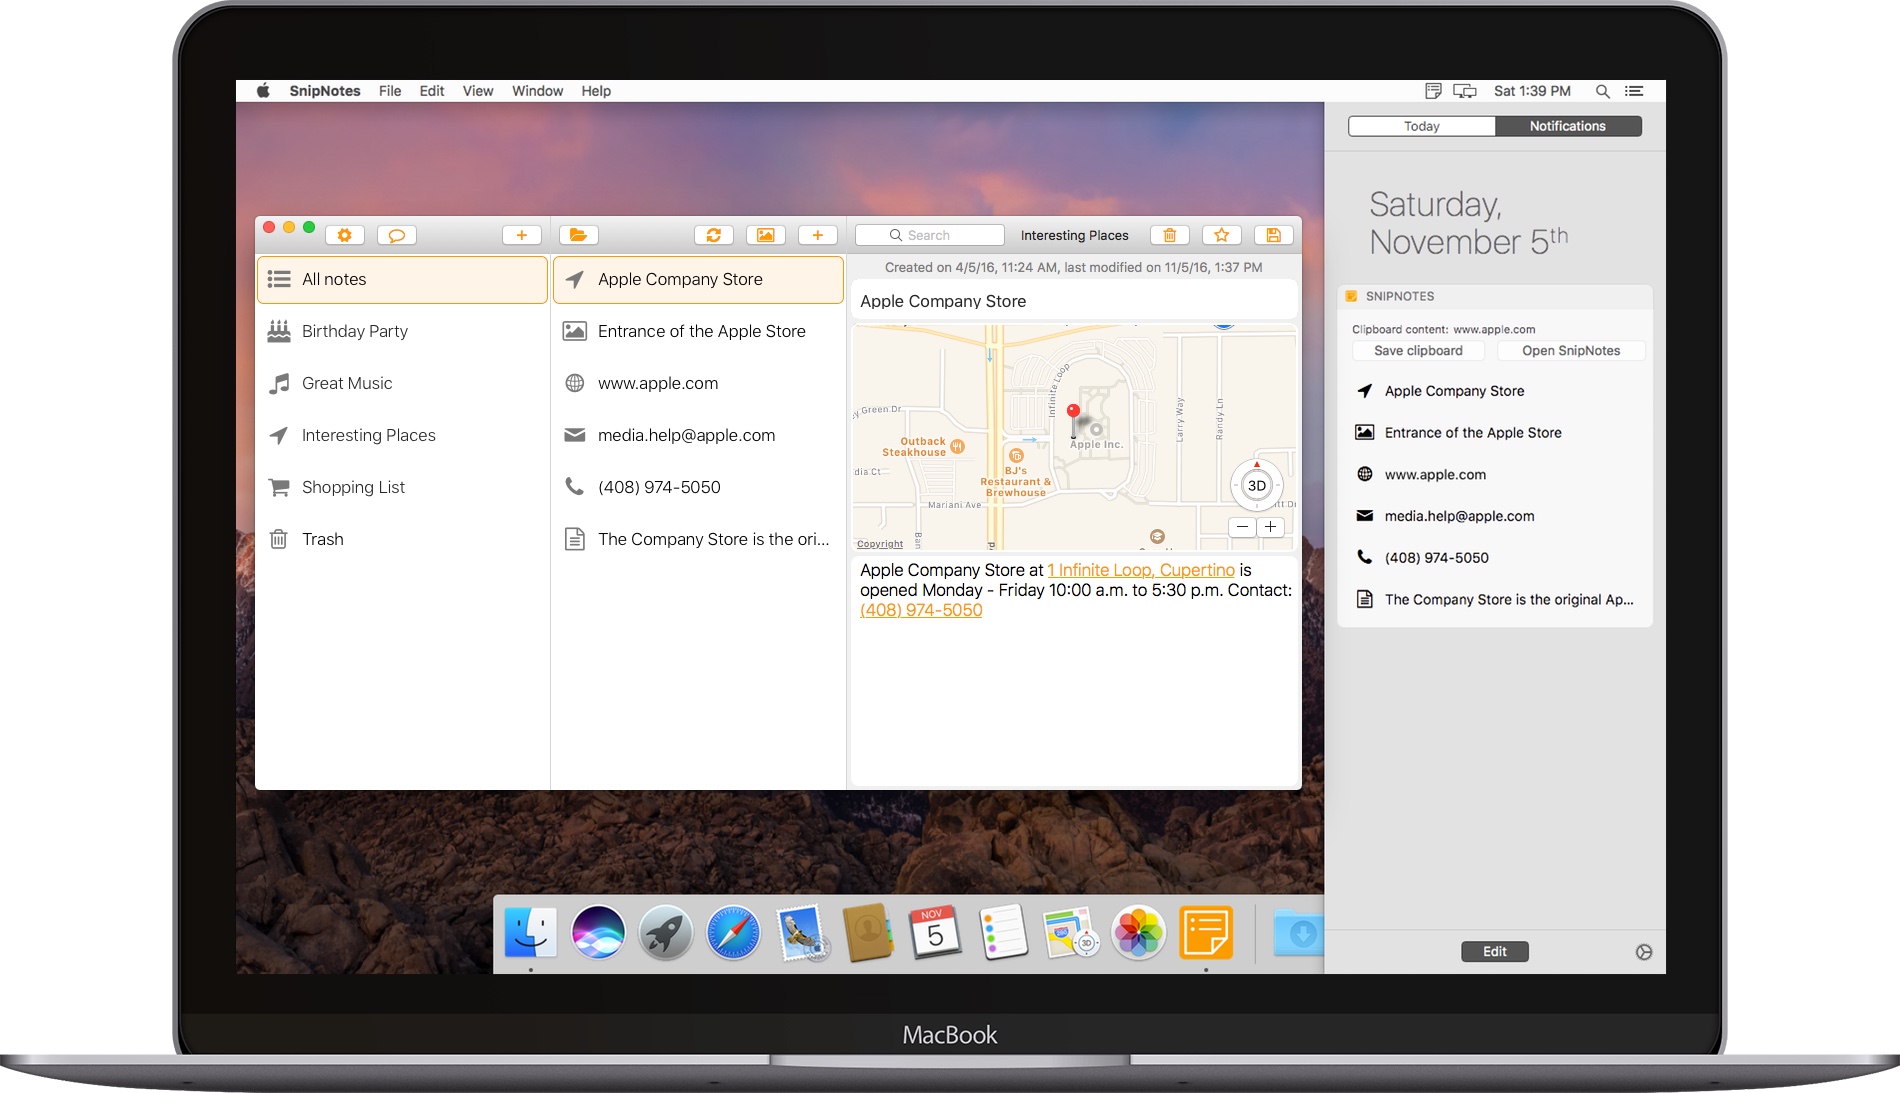Viewport: 1900px width, 1093px height.
Task: Toggle 3D view on the map
Action: 1257,486
